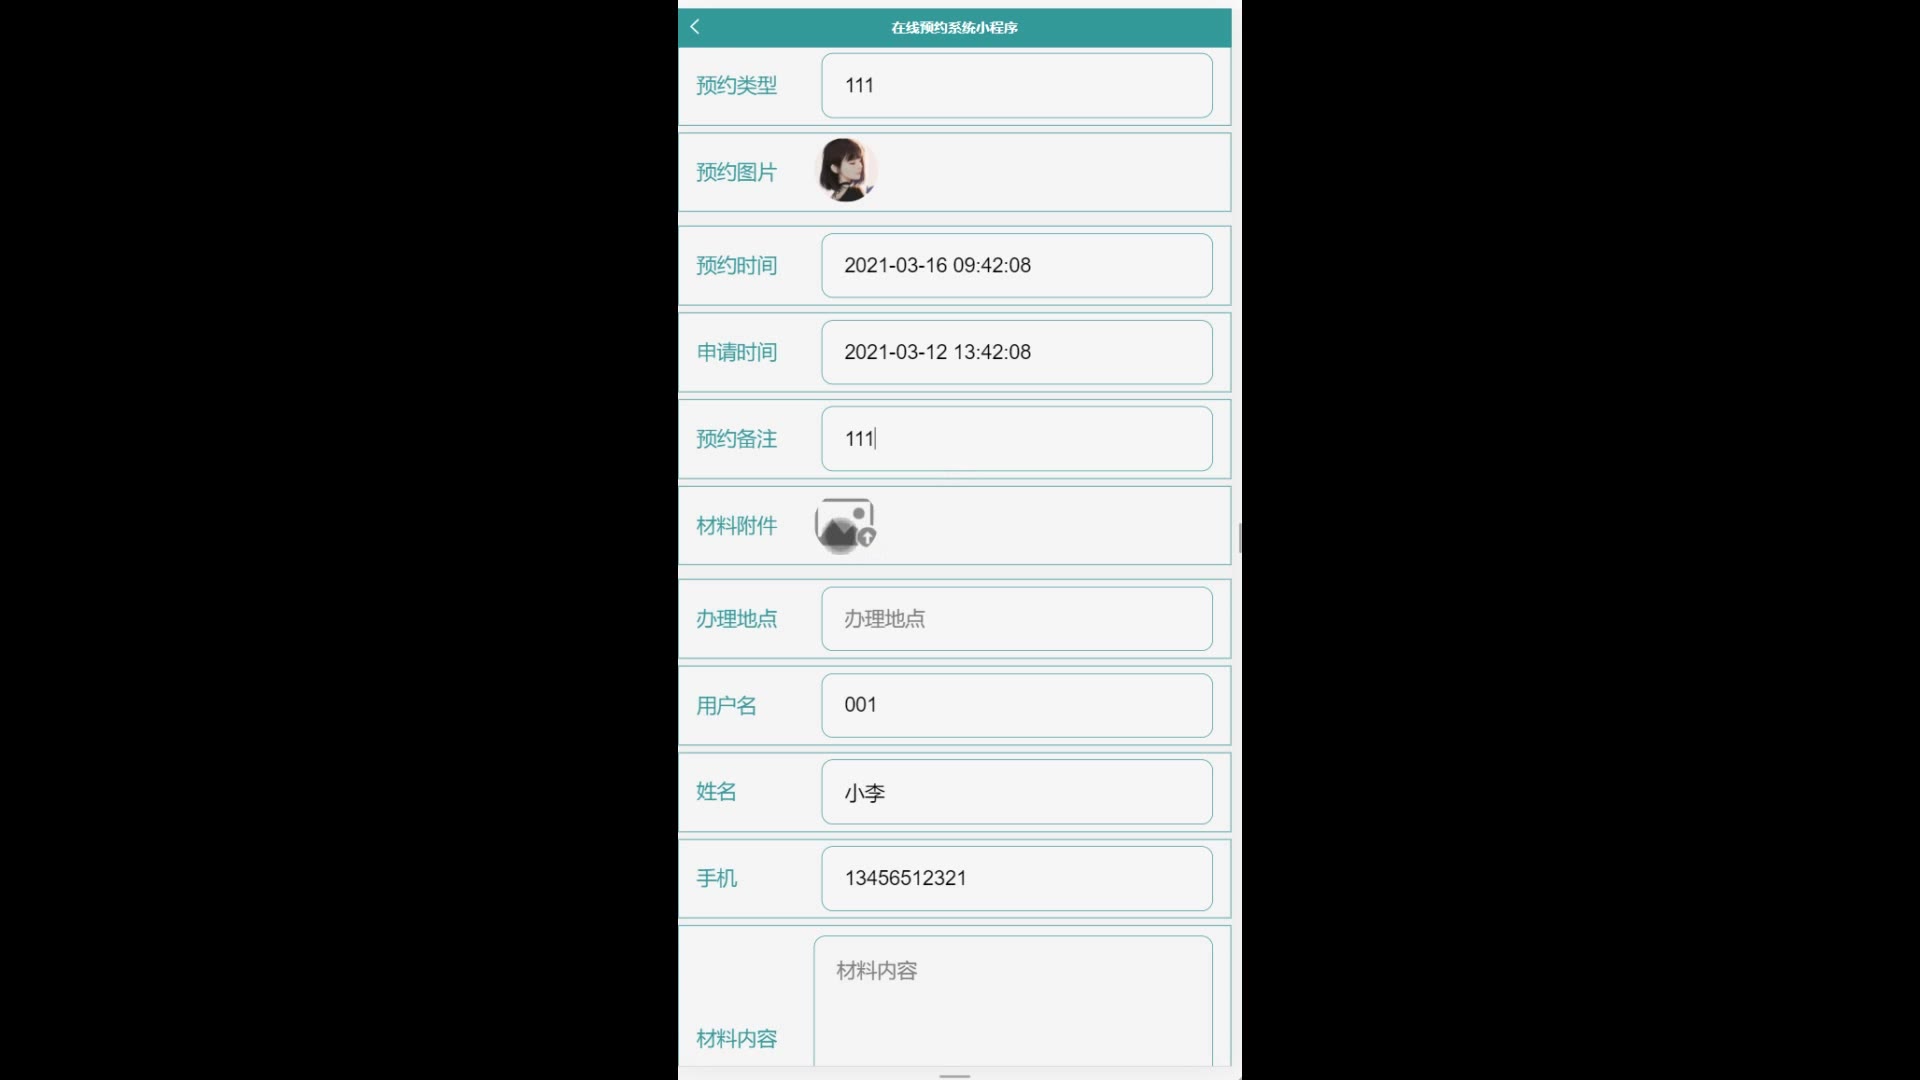This screenshot has height=1080, width=1920.
Task: Click the right edge panel resize handle
Action: point(1240,538)
